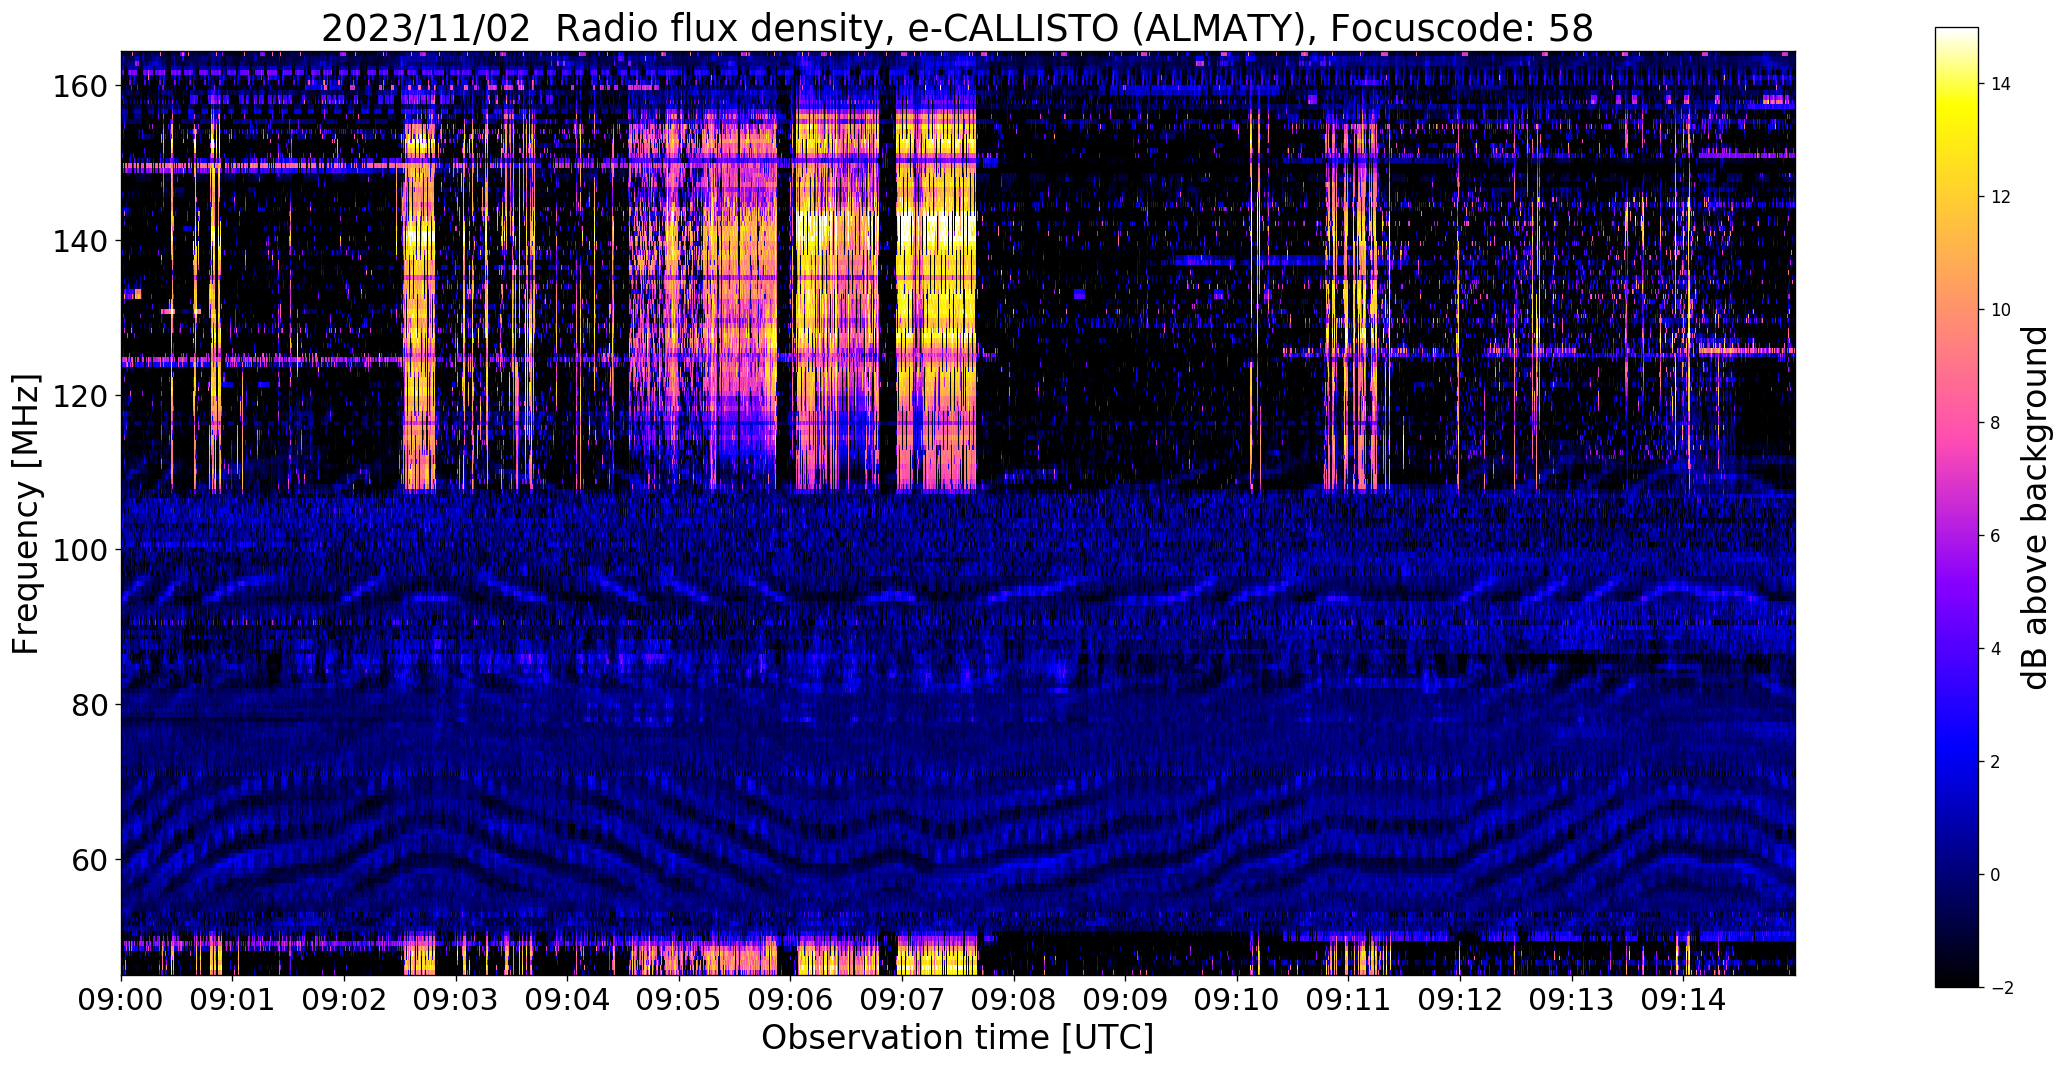
Task: Click the 09:03 time tick label
Action: pyautogui.click(x=456, y=998)
